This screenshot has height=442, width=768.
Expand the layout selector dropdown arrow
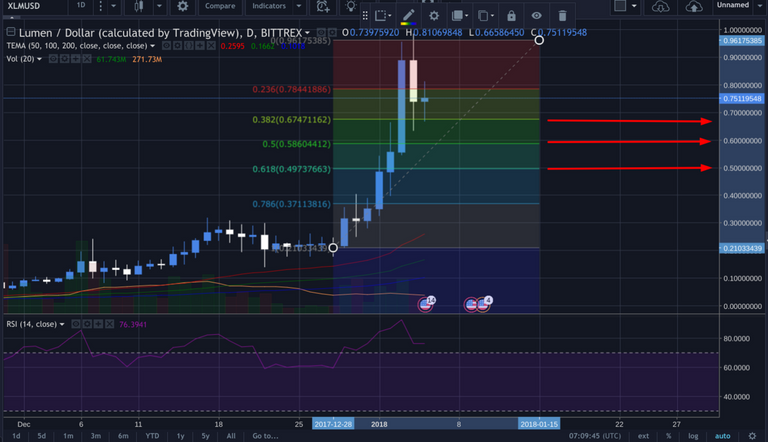(634, 6)
